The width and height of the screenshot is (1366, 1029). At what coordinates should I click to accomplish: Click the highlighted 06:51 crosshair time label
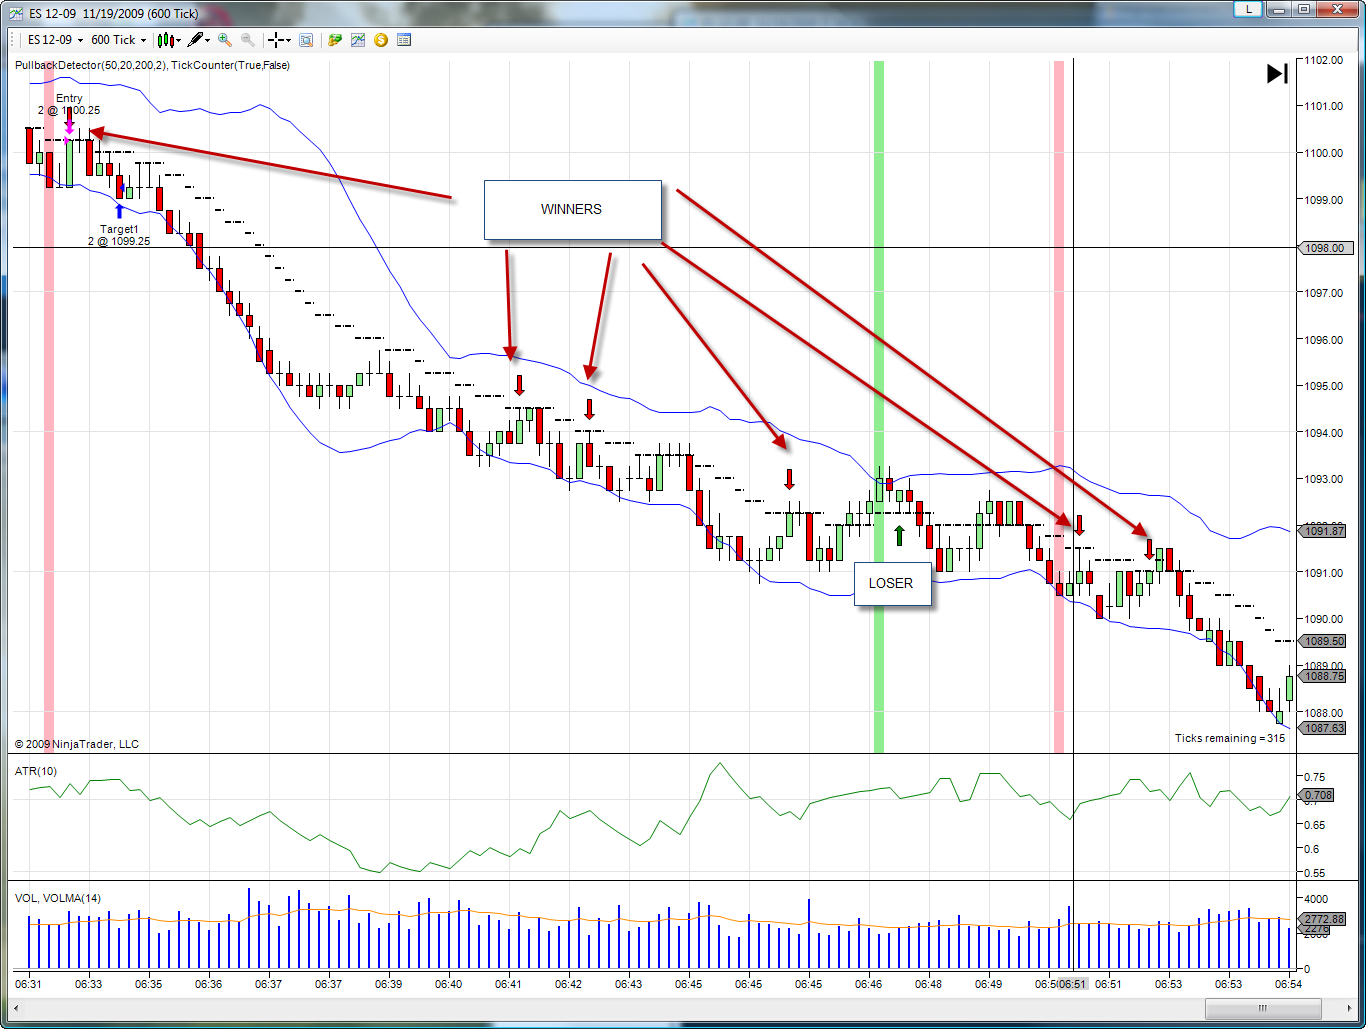click(1073, 985)
